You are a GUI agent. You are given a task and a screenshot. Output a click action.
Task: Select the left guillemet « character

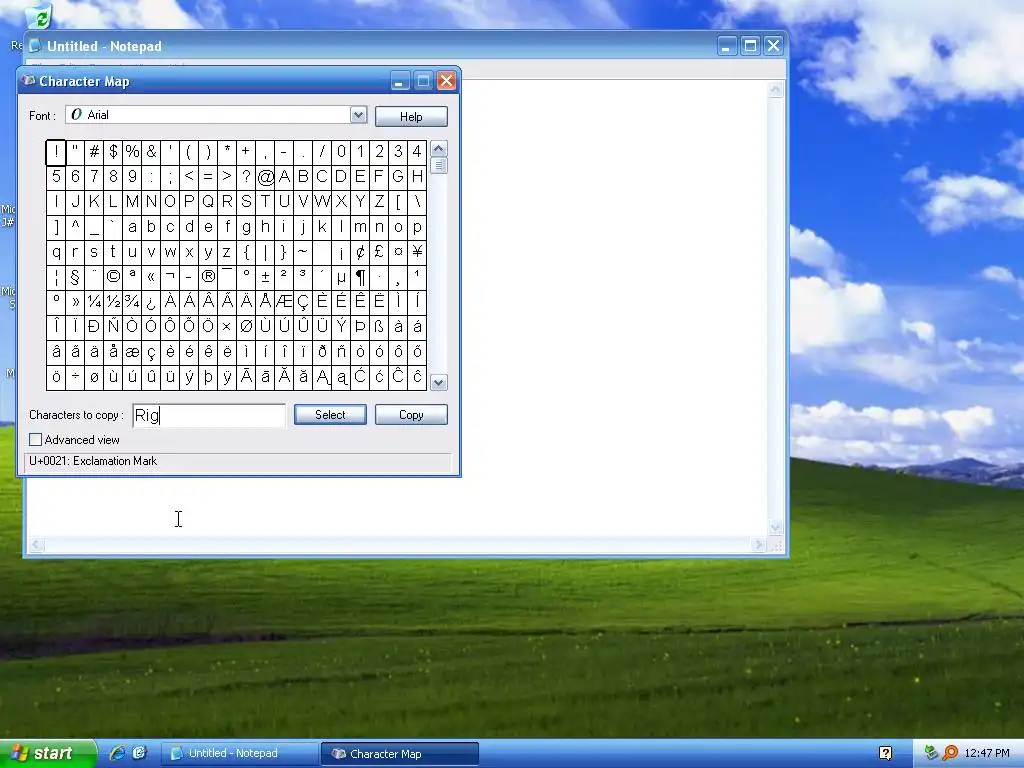point(151,277)
